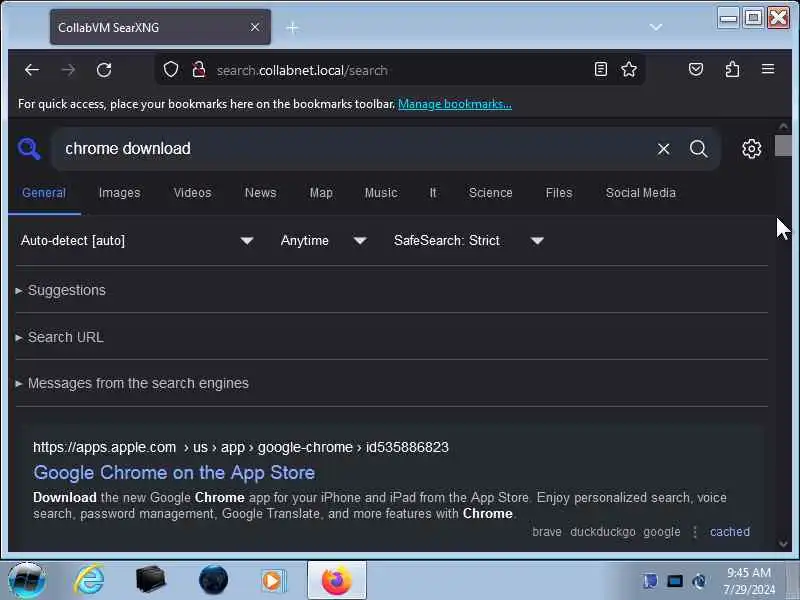Viewport: 800px width, 600px height.
Task: Click the duckduckgo engine label
Action: click(603, 532)
